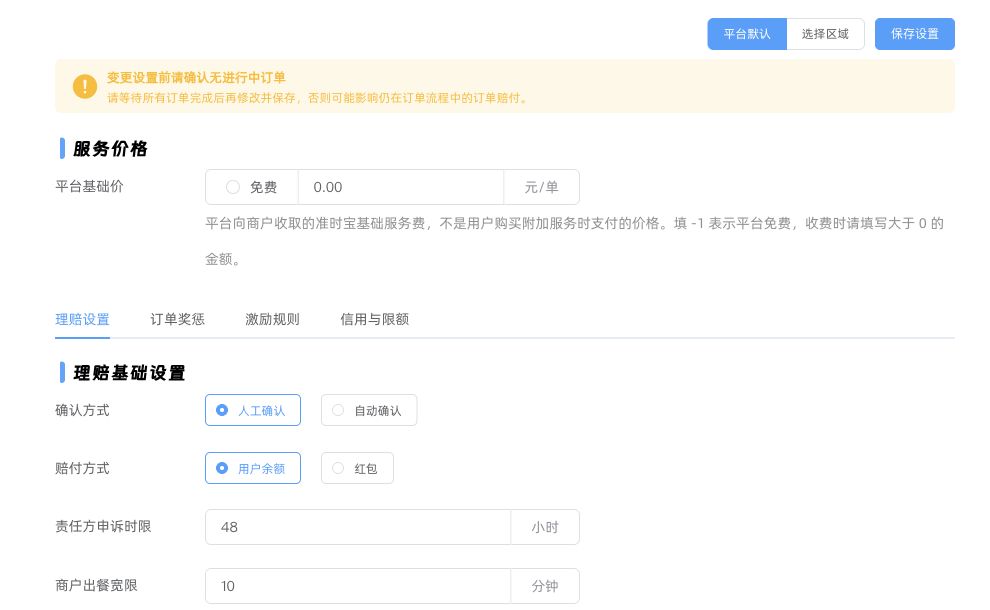Viewport: 990px width, 610px height.
Task: Click the 理赔基础设置 section heading
Action: point(129,373)
